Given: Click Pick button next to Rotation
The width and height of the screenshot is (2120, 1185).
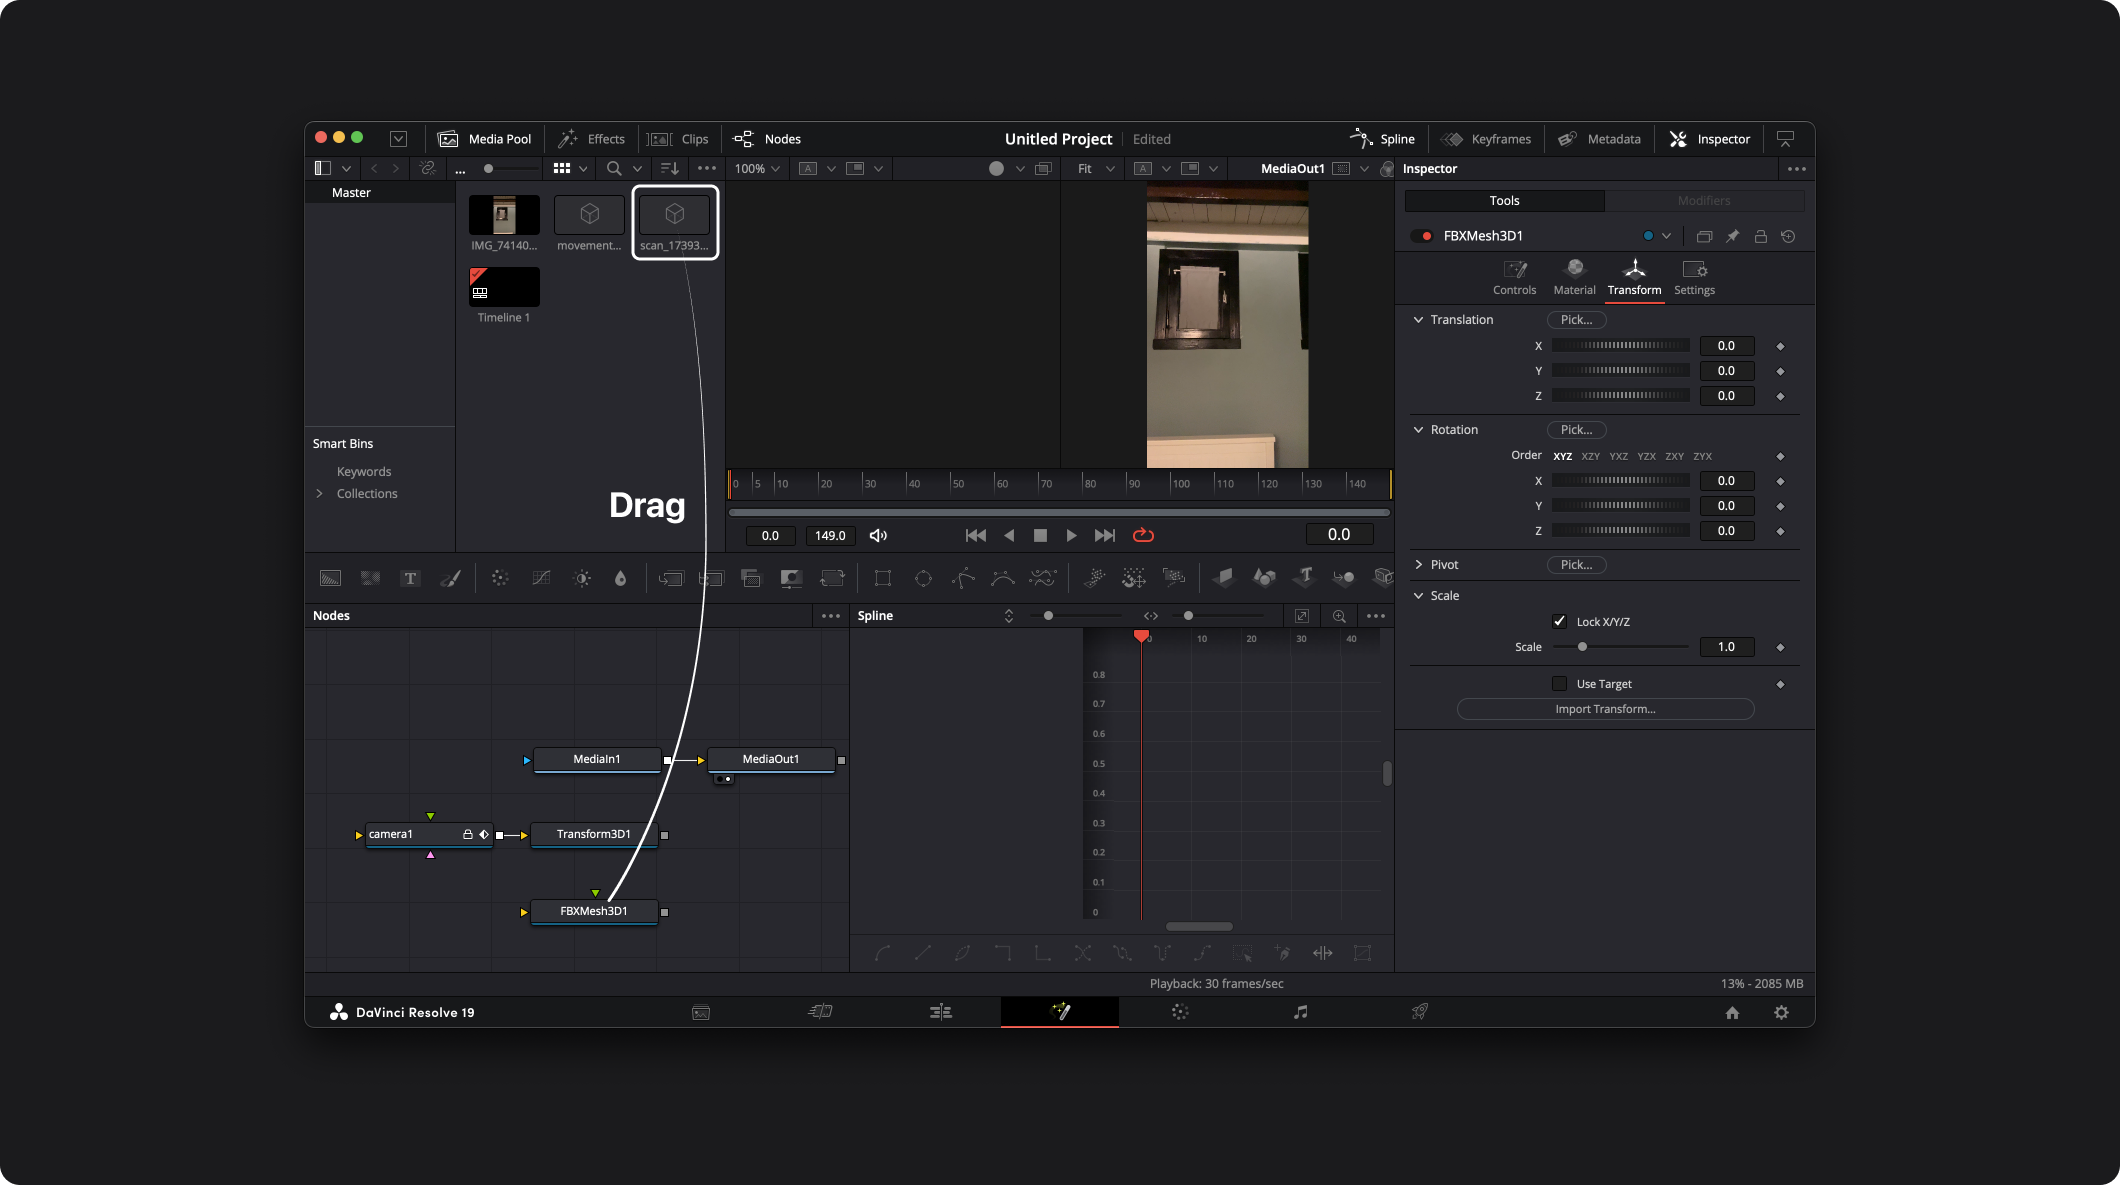Looking at the screenshot, I should point(1576,430).
